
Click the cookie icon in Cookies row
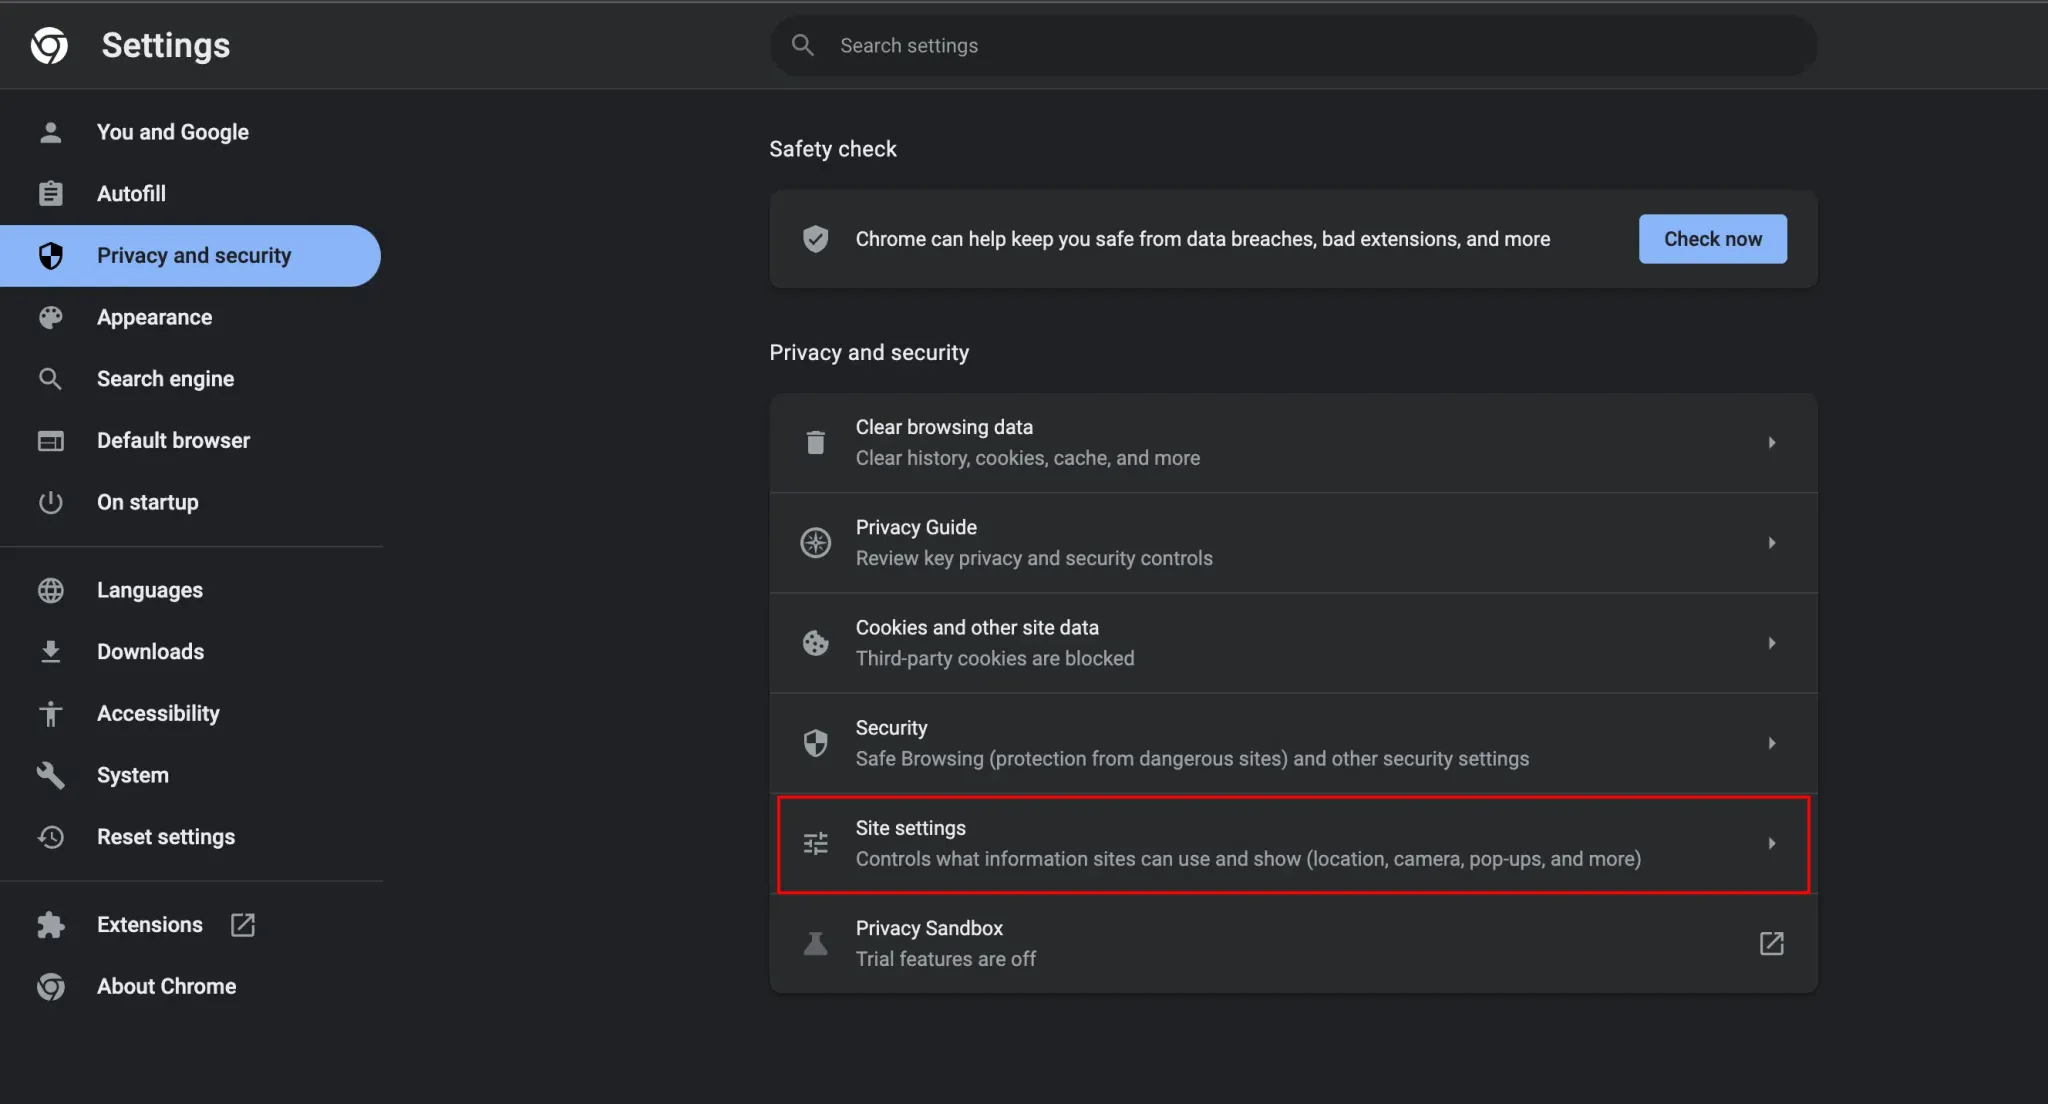click(x=815, y=643)
